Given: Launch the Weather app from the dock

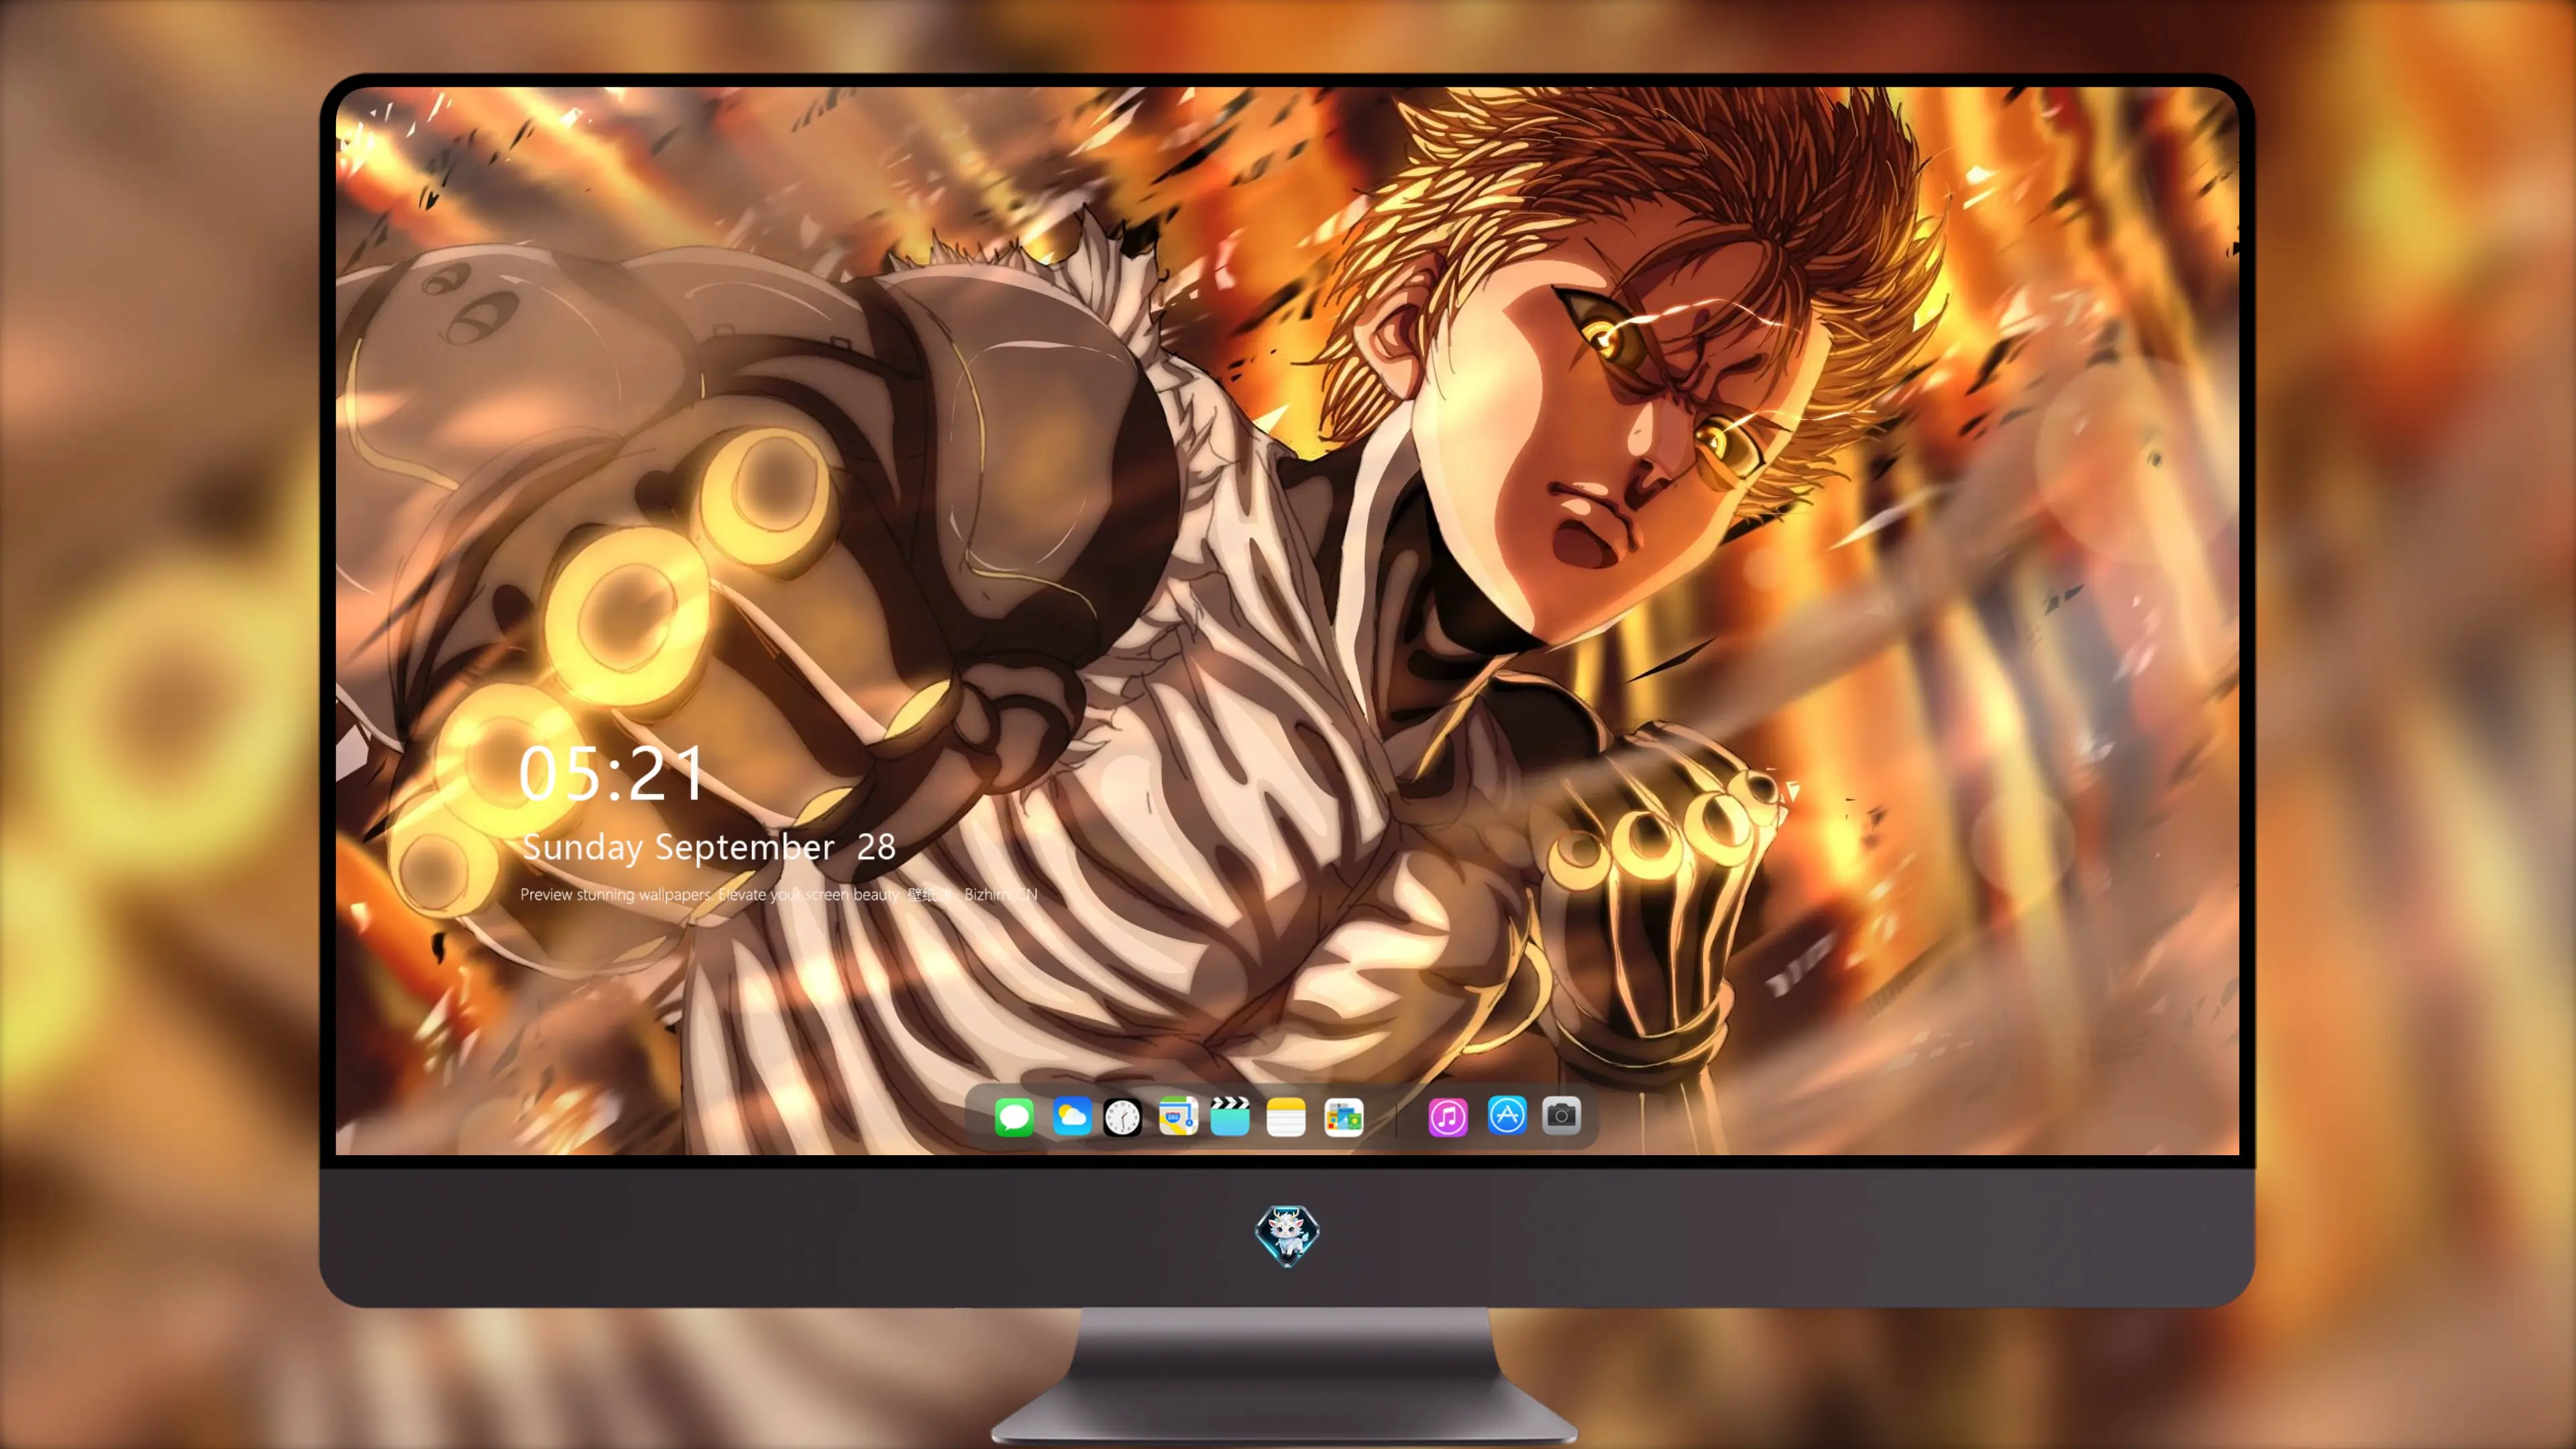Looking at the screenshot, I should 1071,1116.
